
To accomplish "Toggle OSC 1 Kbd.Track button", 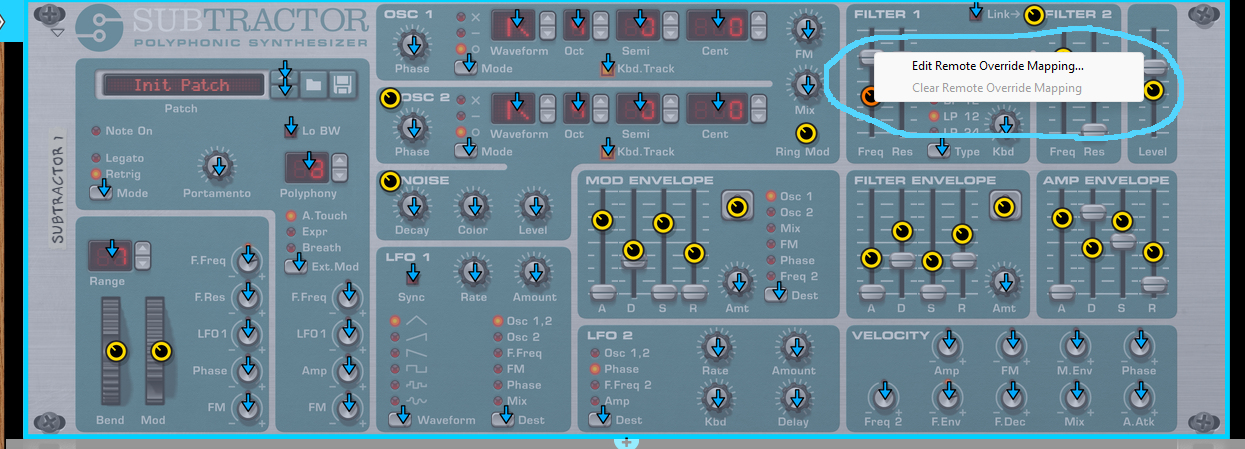I will (x=607, y=68).
